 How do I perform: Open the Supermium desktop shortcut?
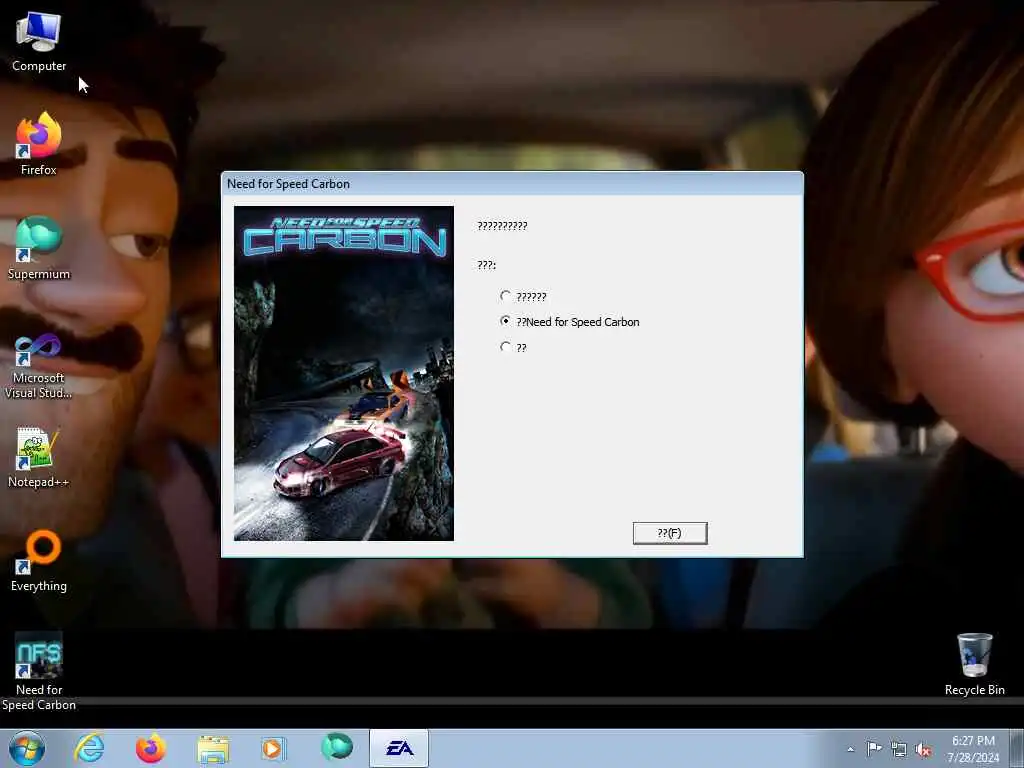[x=39, y=248]
